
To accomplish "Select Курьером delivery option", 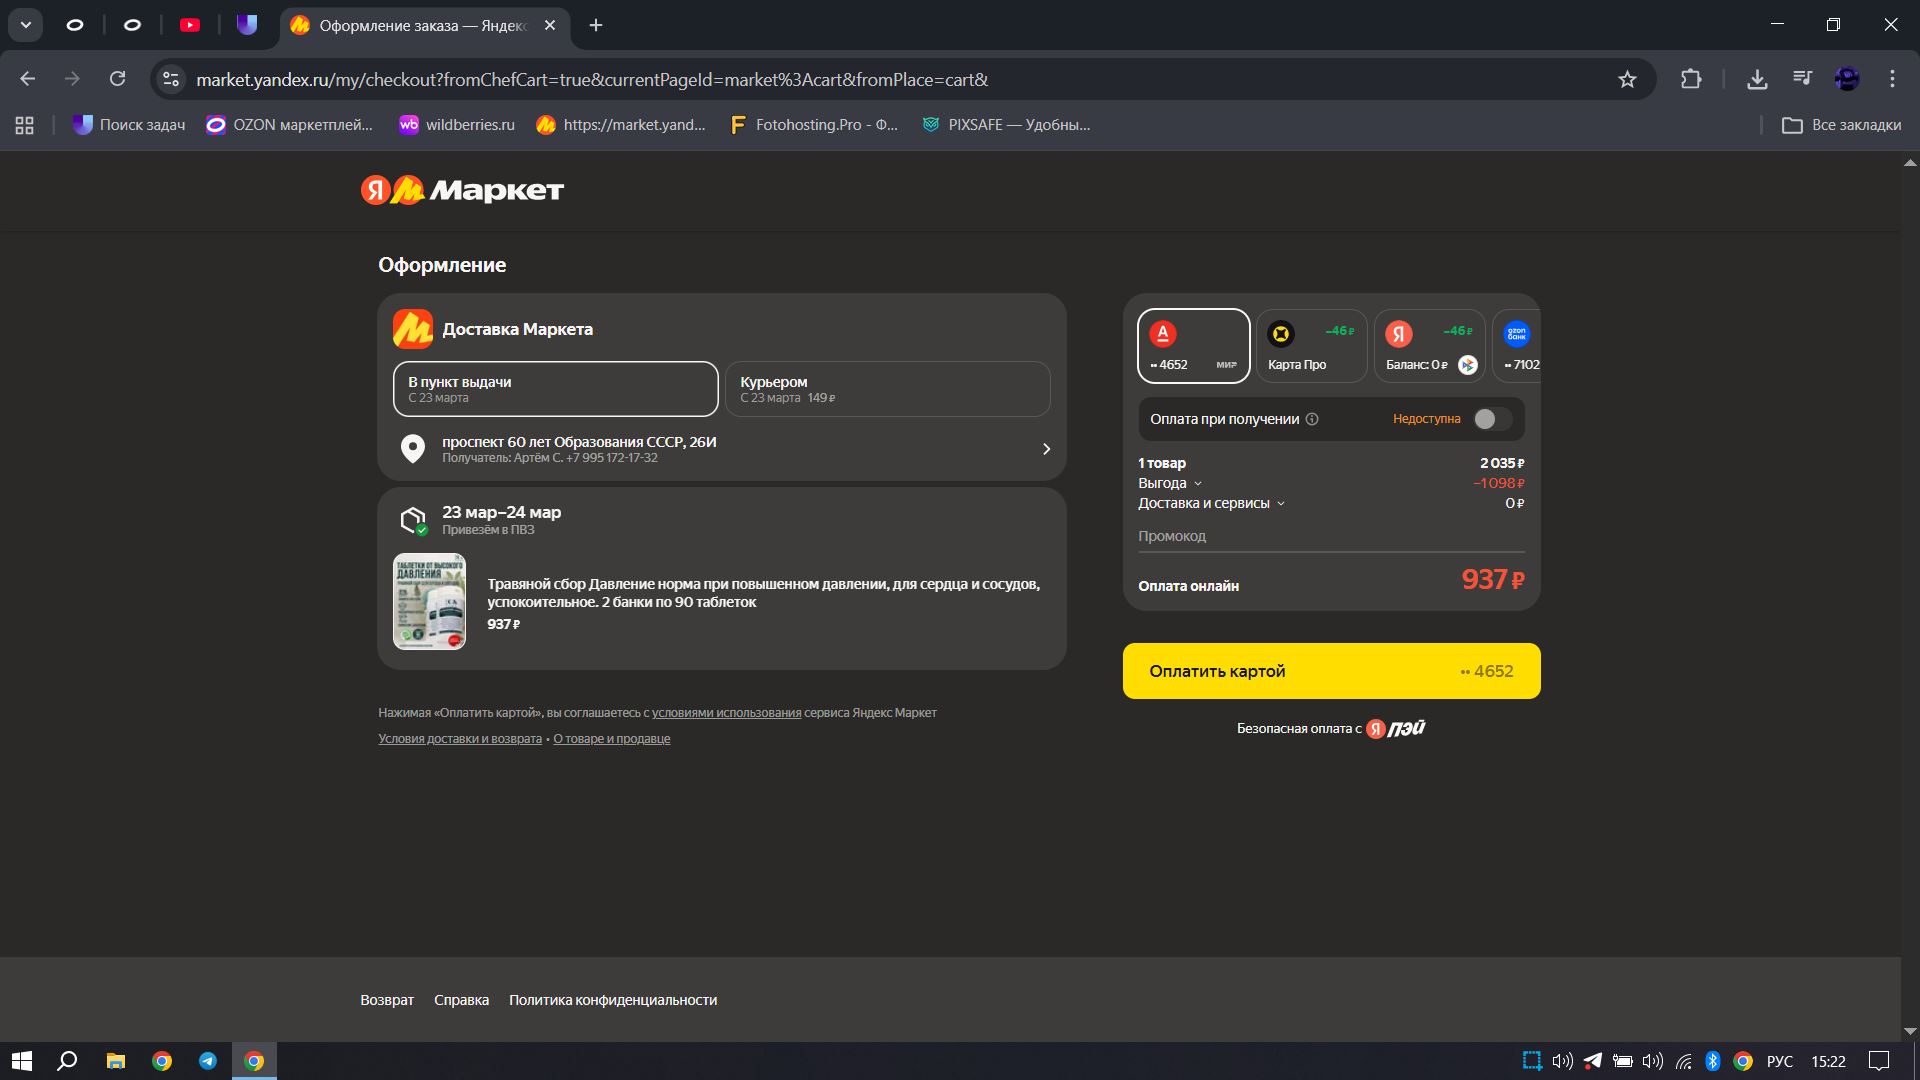I will (x=887, y=389).
